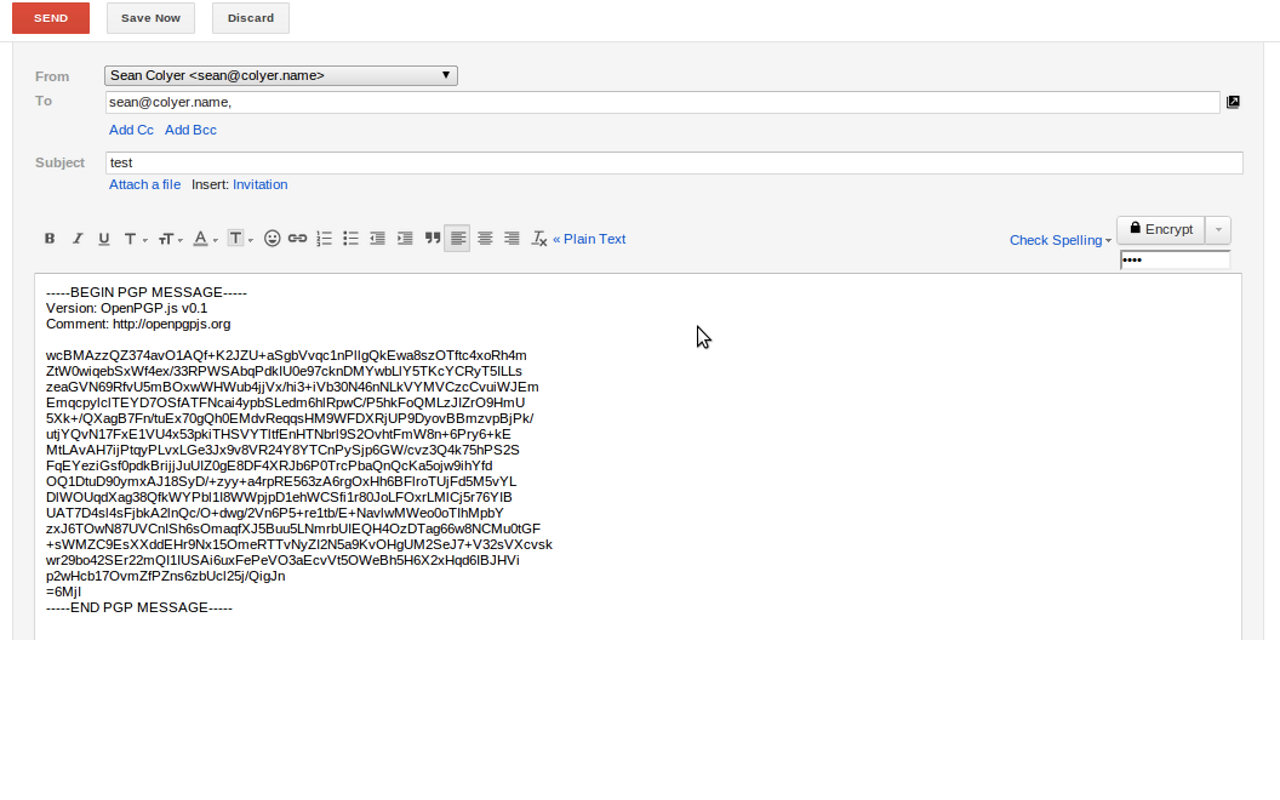The image size is (1280, 800).
Task: Increase indent of text
Action: pyautogui.click(x=405, y=238)
